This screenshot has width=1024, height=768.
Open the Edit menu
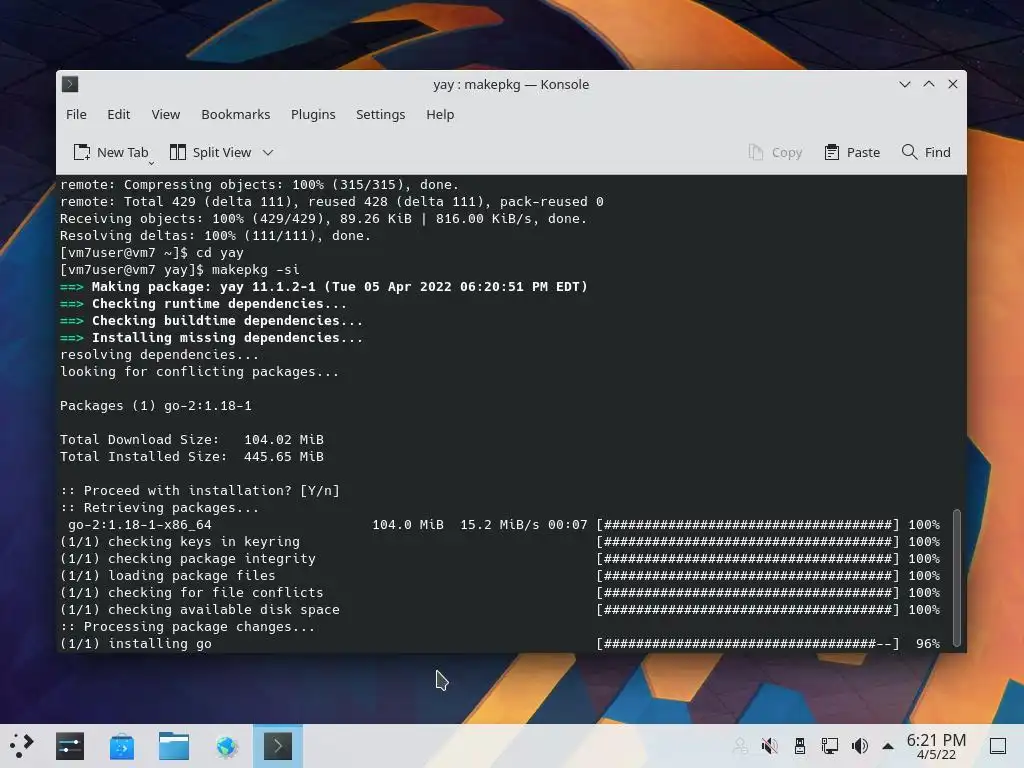click(118, 114)
